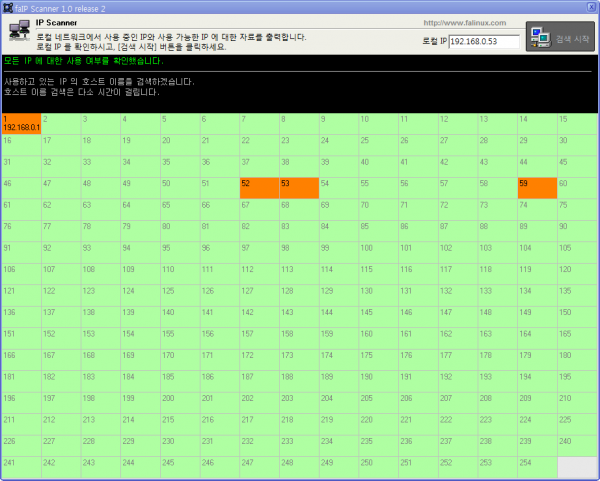Select IP cell 250
This screenshot has width=600, height=481.
point(379,467)
